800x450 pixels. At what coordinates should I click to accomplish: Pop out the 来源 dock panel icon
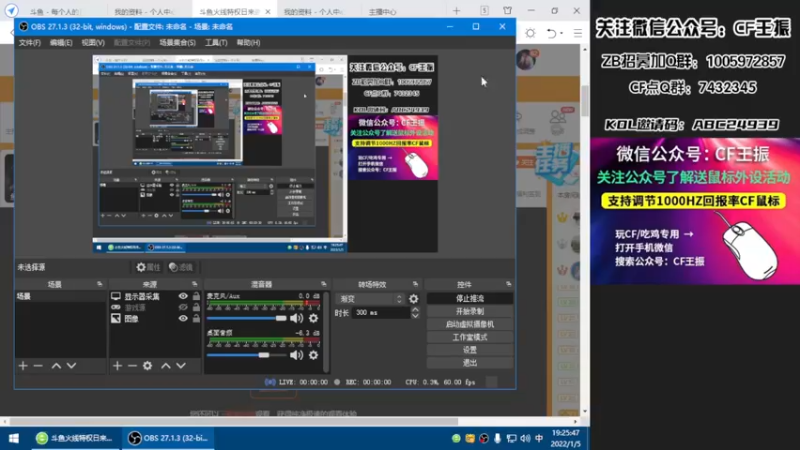(x=194, y=284)
